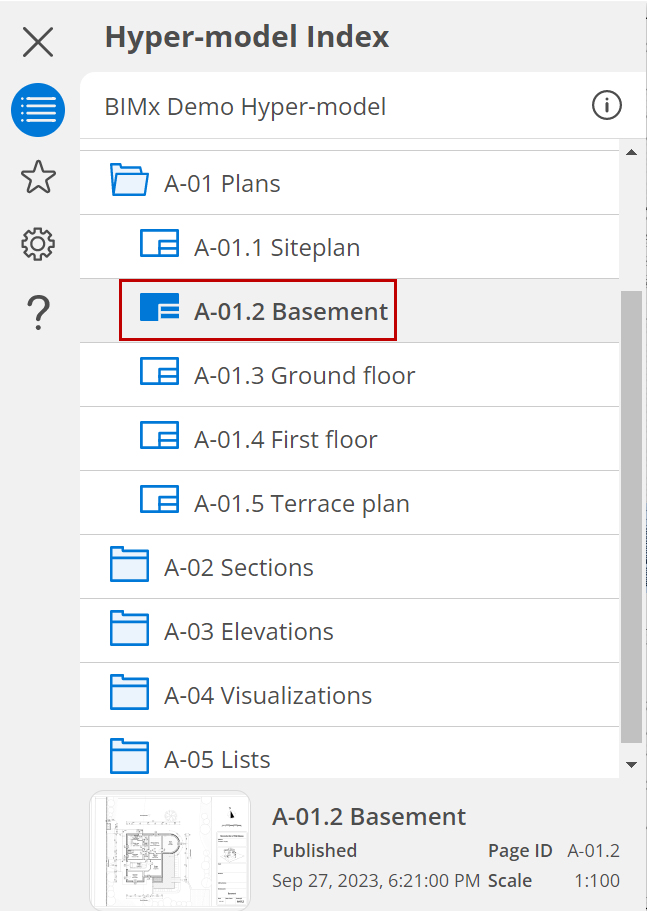
Task: Open the index list view icon
Action: click(38, 109)
